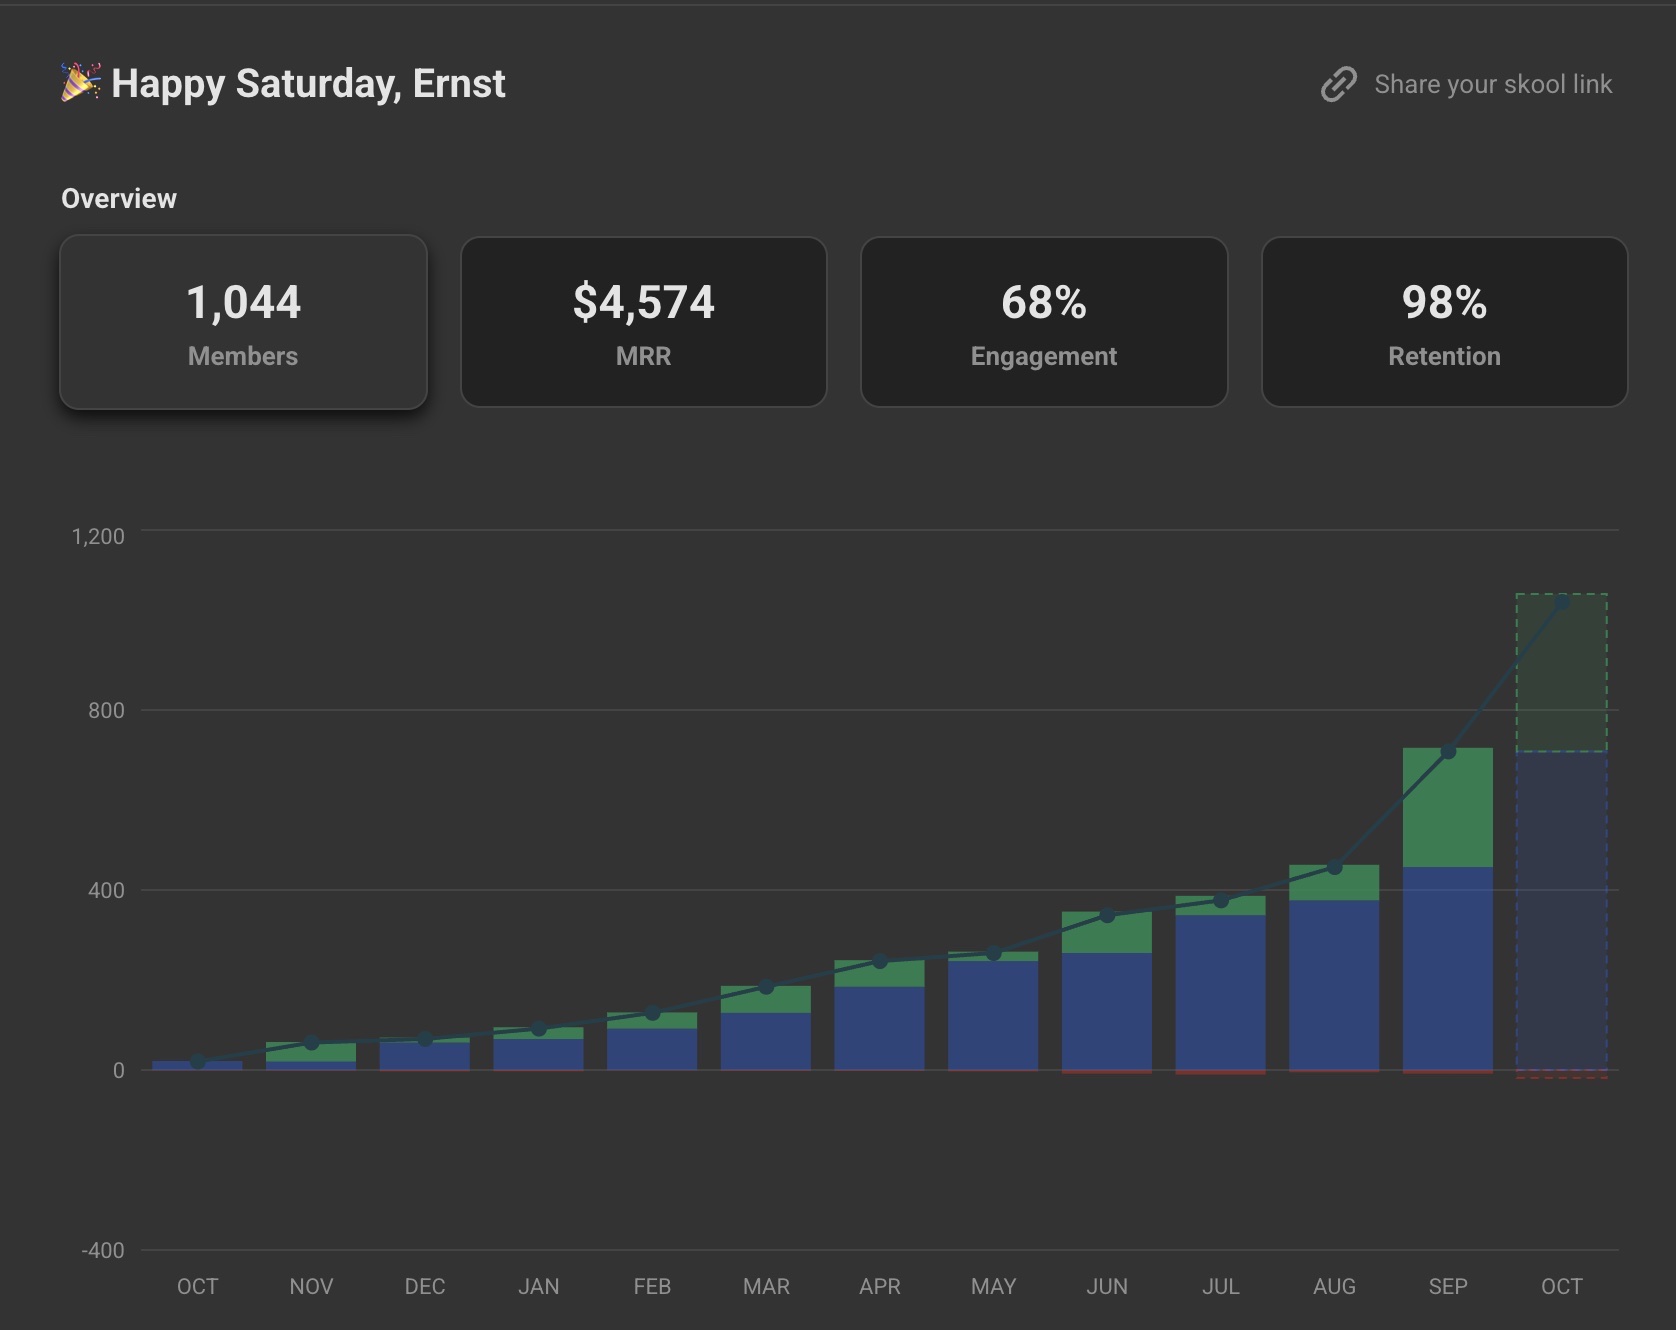Click the MAR bar in chart
Viewport: 1676px width, 1330px height.
pyautogui.click(x=765, y=1028)
